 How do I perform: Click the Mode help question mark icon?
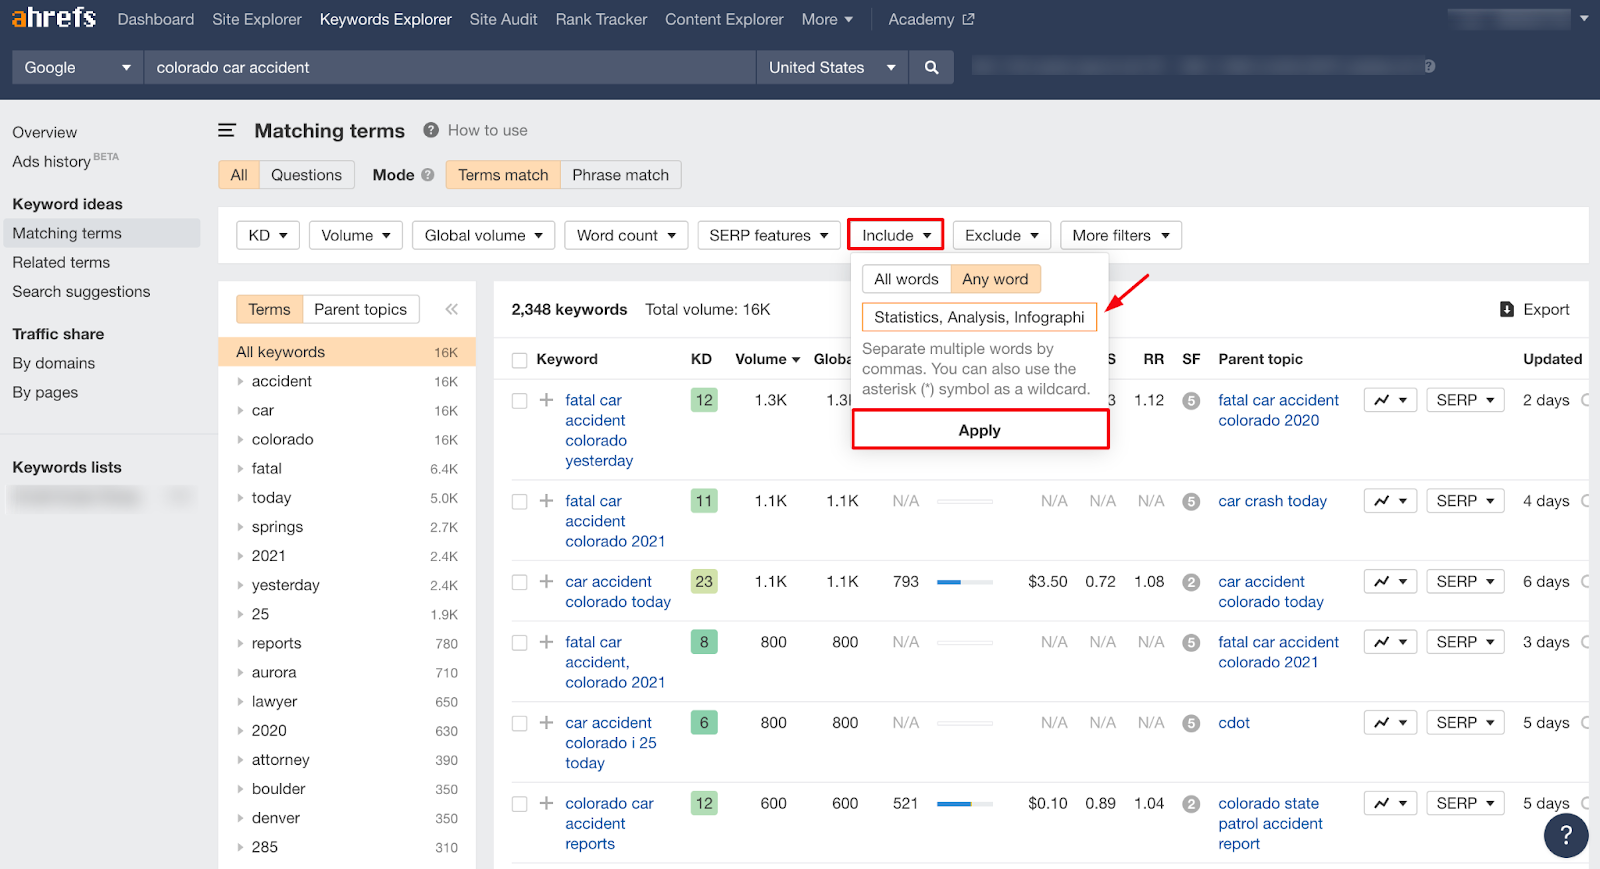428,175
